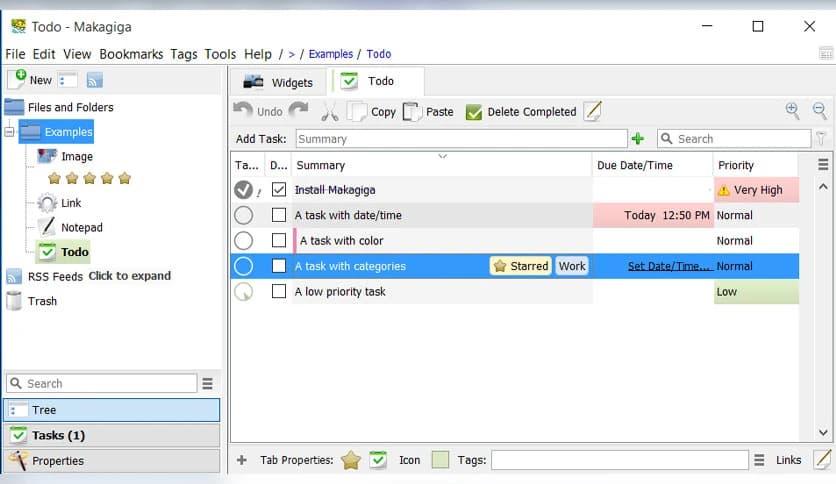The width and height of the screenshot is (836, 484).
Task: Click the Copy toolbar button
Action: point(372,111)
